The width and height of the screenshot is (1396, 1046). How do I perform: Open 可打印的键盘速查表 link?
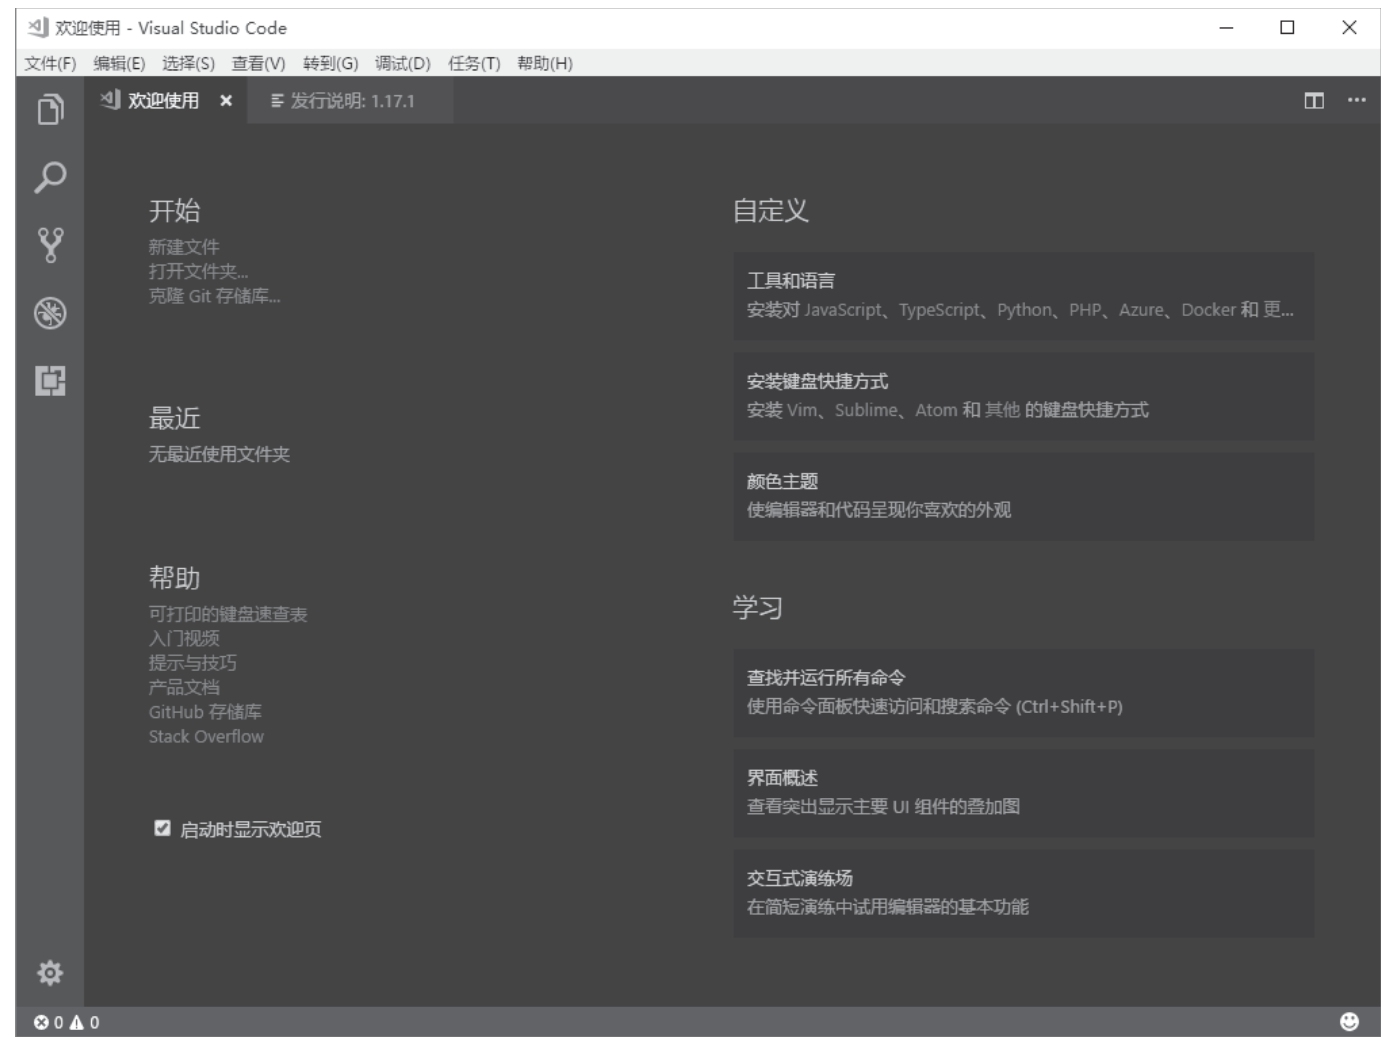coord(228,614)
